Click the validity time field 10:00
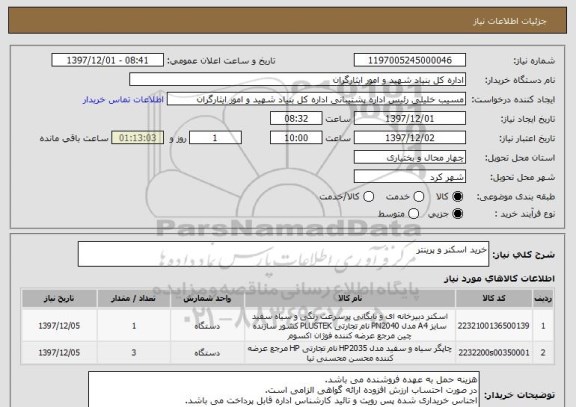Viewport: 576px width, 407px height. (296, 138)
